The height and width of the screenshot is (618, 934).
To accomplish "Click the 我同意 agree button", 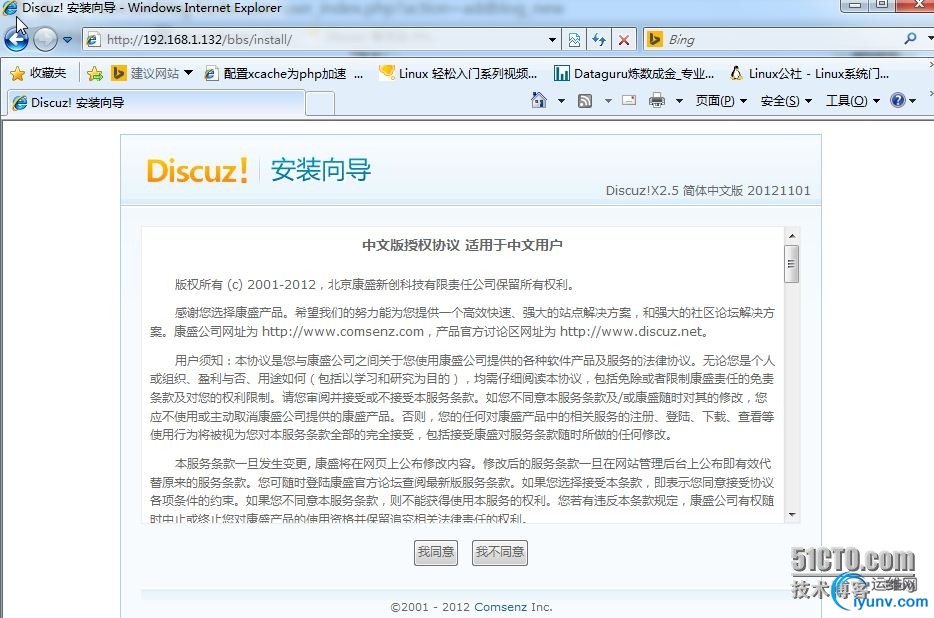I will click(x=436, y=552).
